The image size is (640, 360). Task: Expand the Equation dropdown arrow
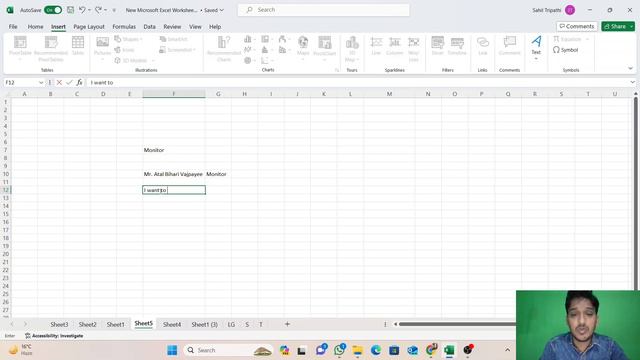[x=587, y=39]
